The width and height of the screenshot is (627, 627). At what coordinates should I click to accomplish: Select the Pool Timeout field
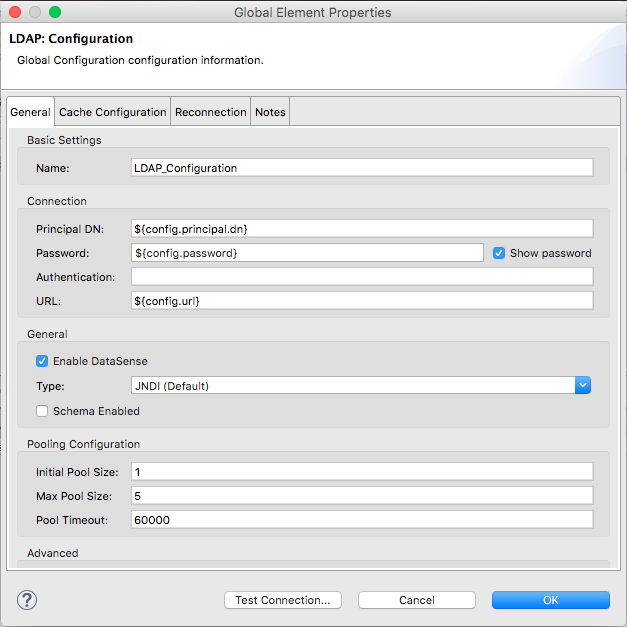click(x=362, y=520)
